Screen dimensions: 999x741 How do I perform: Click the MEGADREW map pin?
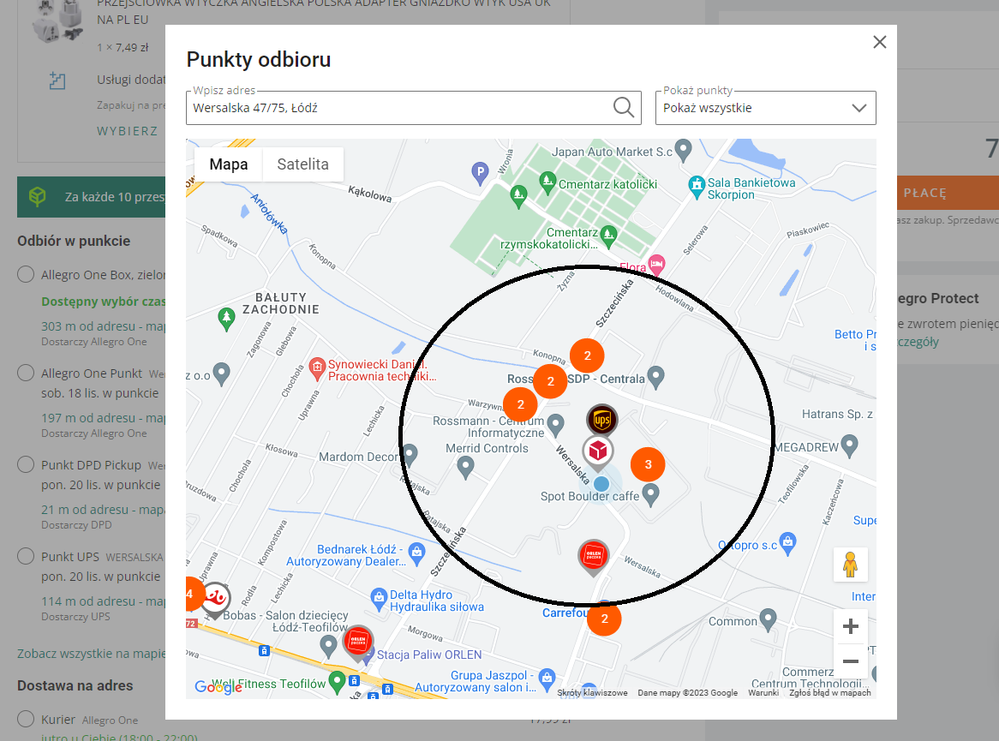(x=849, y=445)
